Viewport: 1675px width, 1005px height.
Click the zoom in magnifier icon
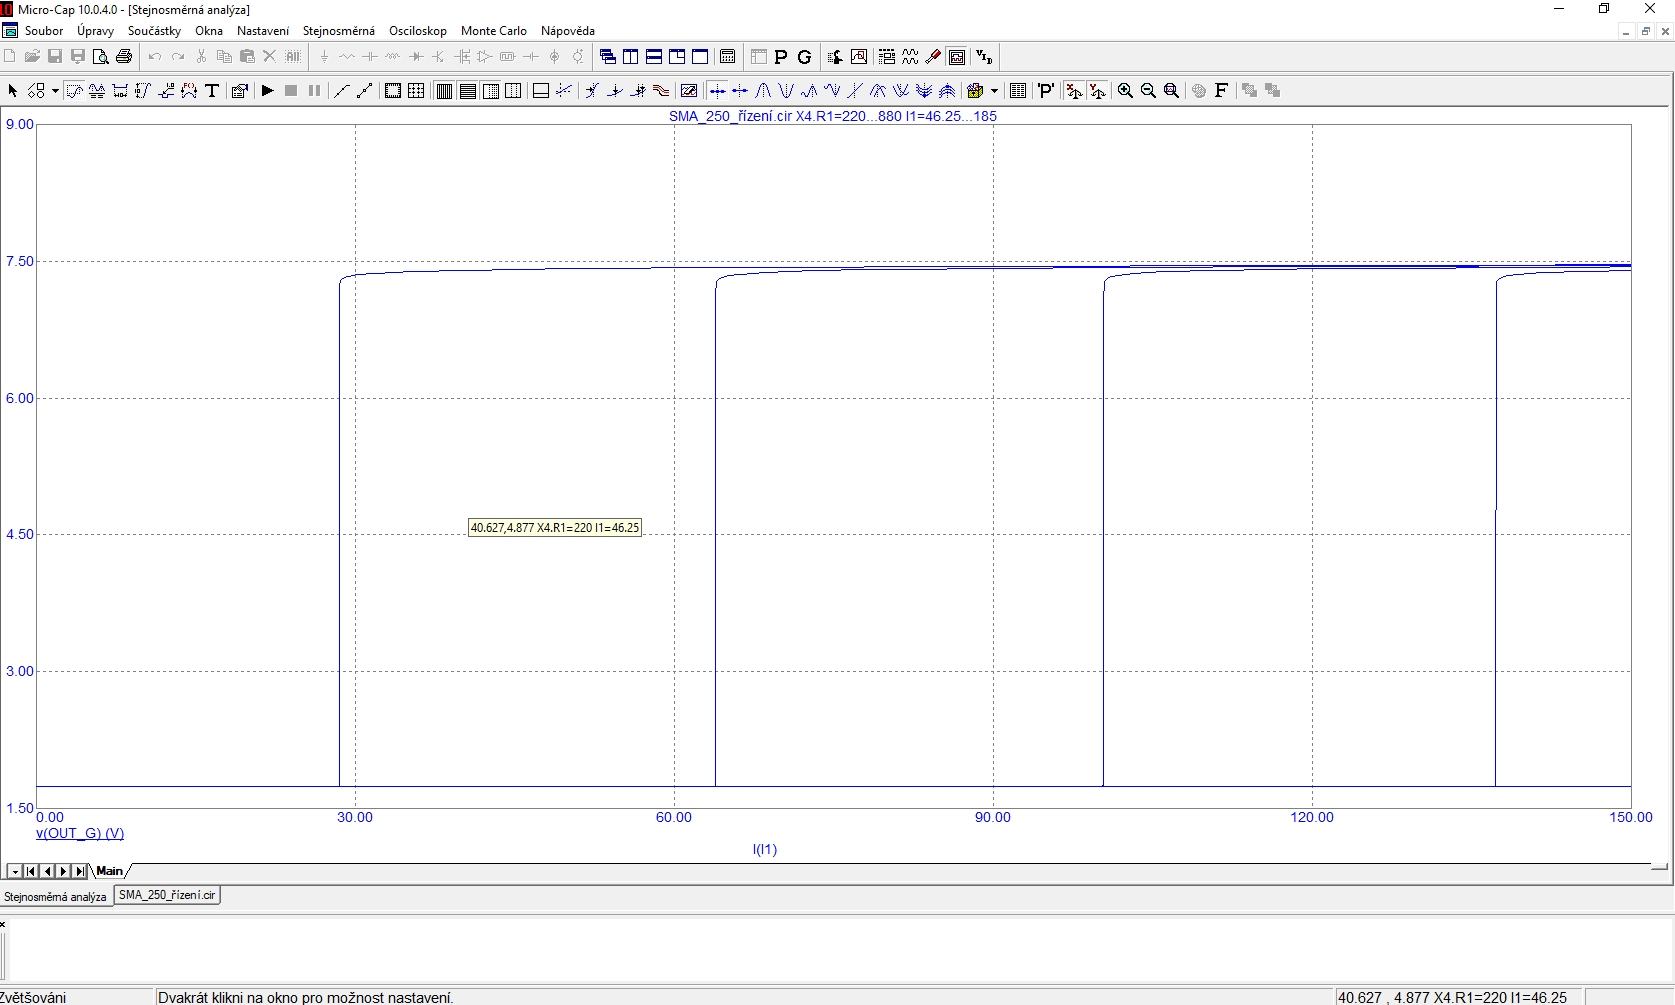(x=1125, y=91)
